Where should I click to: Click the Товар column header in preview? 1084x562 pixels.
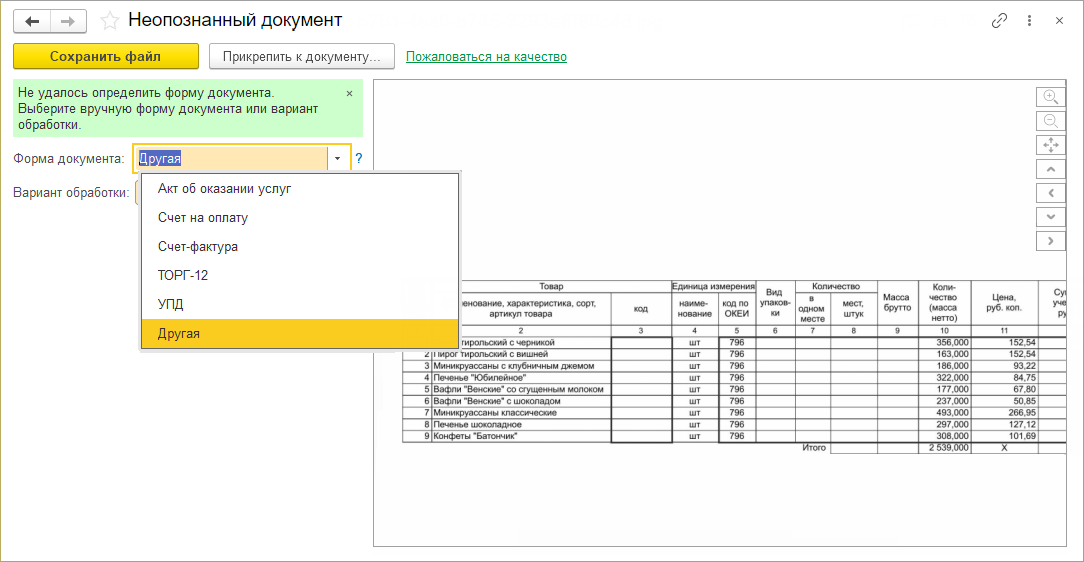tap(551, 286)
